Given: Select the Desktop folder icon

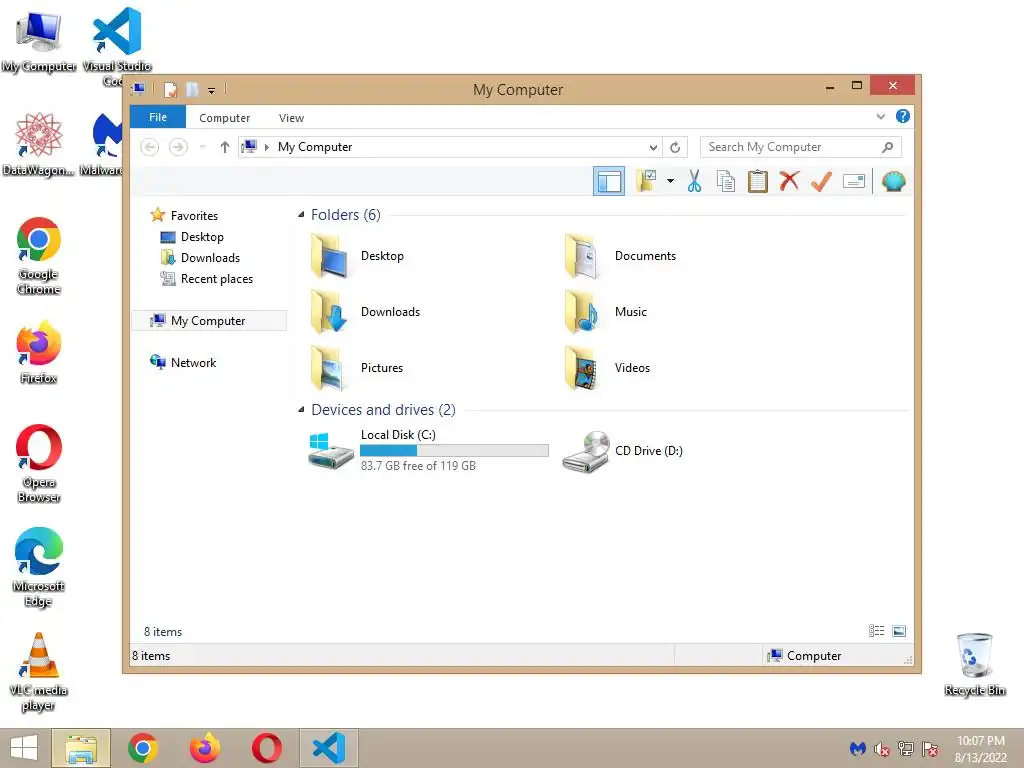Looking at the screenshot, I should coord(329,256).
